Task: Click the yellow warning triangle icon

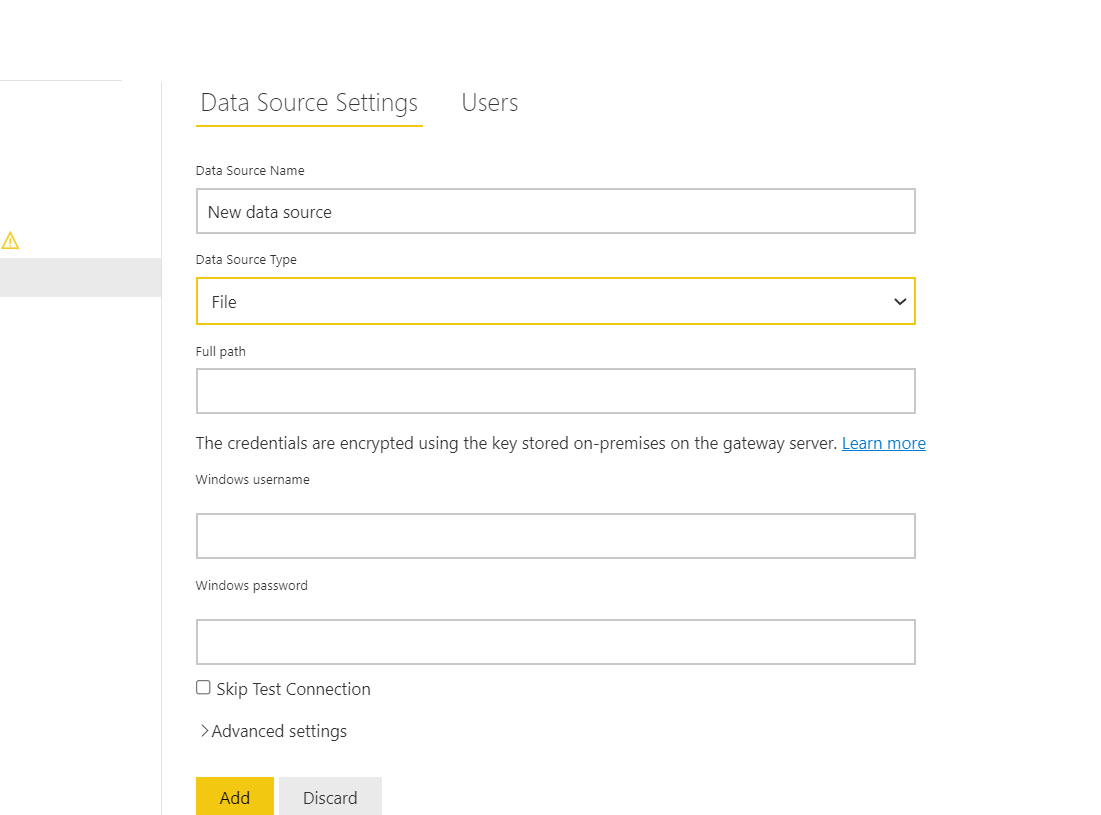Action: 11,241
